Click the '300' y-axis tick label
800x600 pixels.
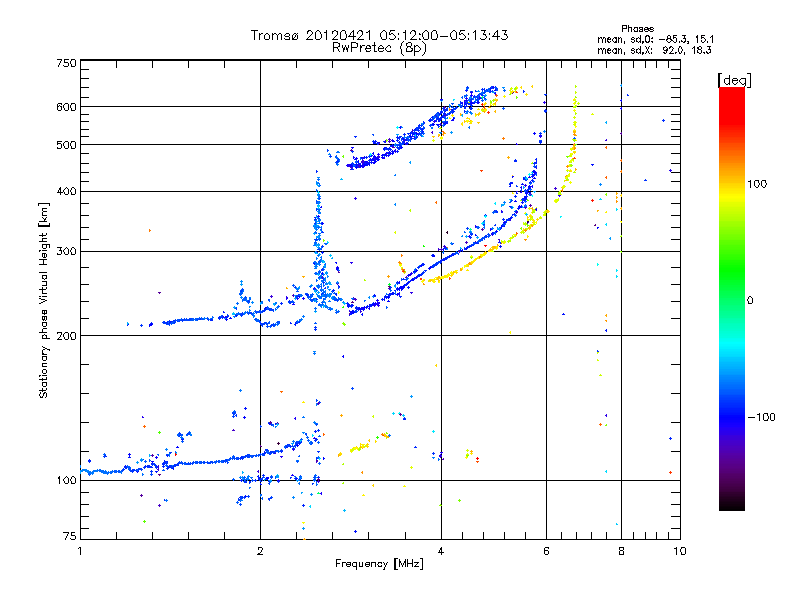coord(66,252)
